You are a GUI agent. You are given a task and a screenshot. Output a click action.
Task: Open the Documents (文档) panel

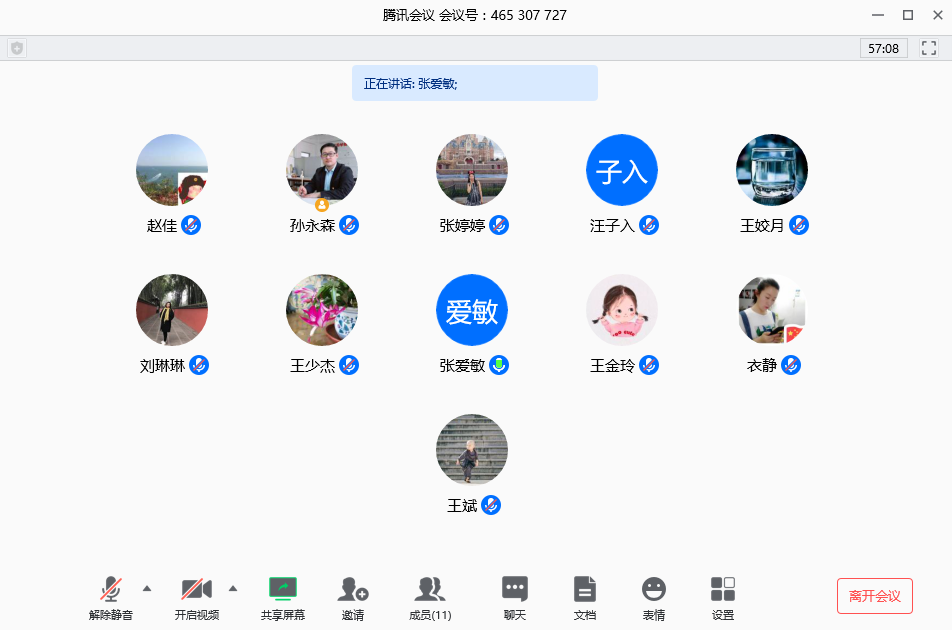tap(585, 589)
